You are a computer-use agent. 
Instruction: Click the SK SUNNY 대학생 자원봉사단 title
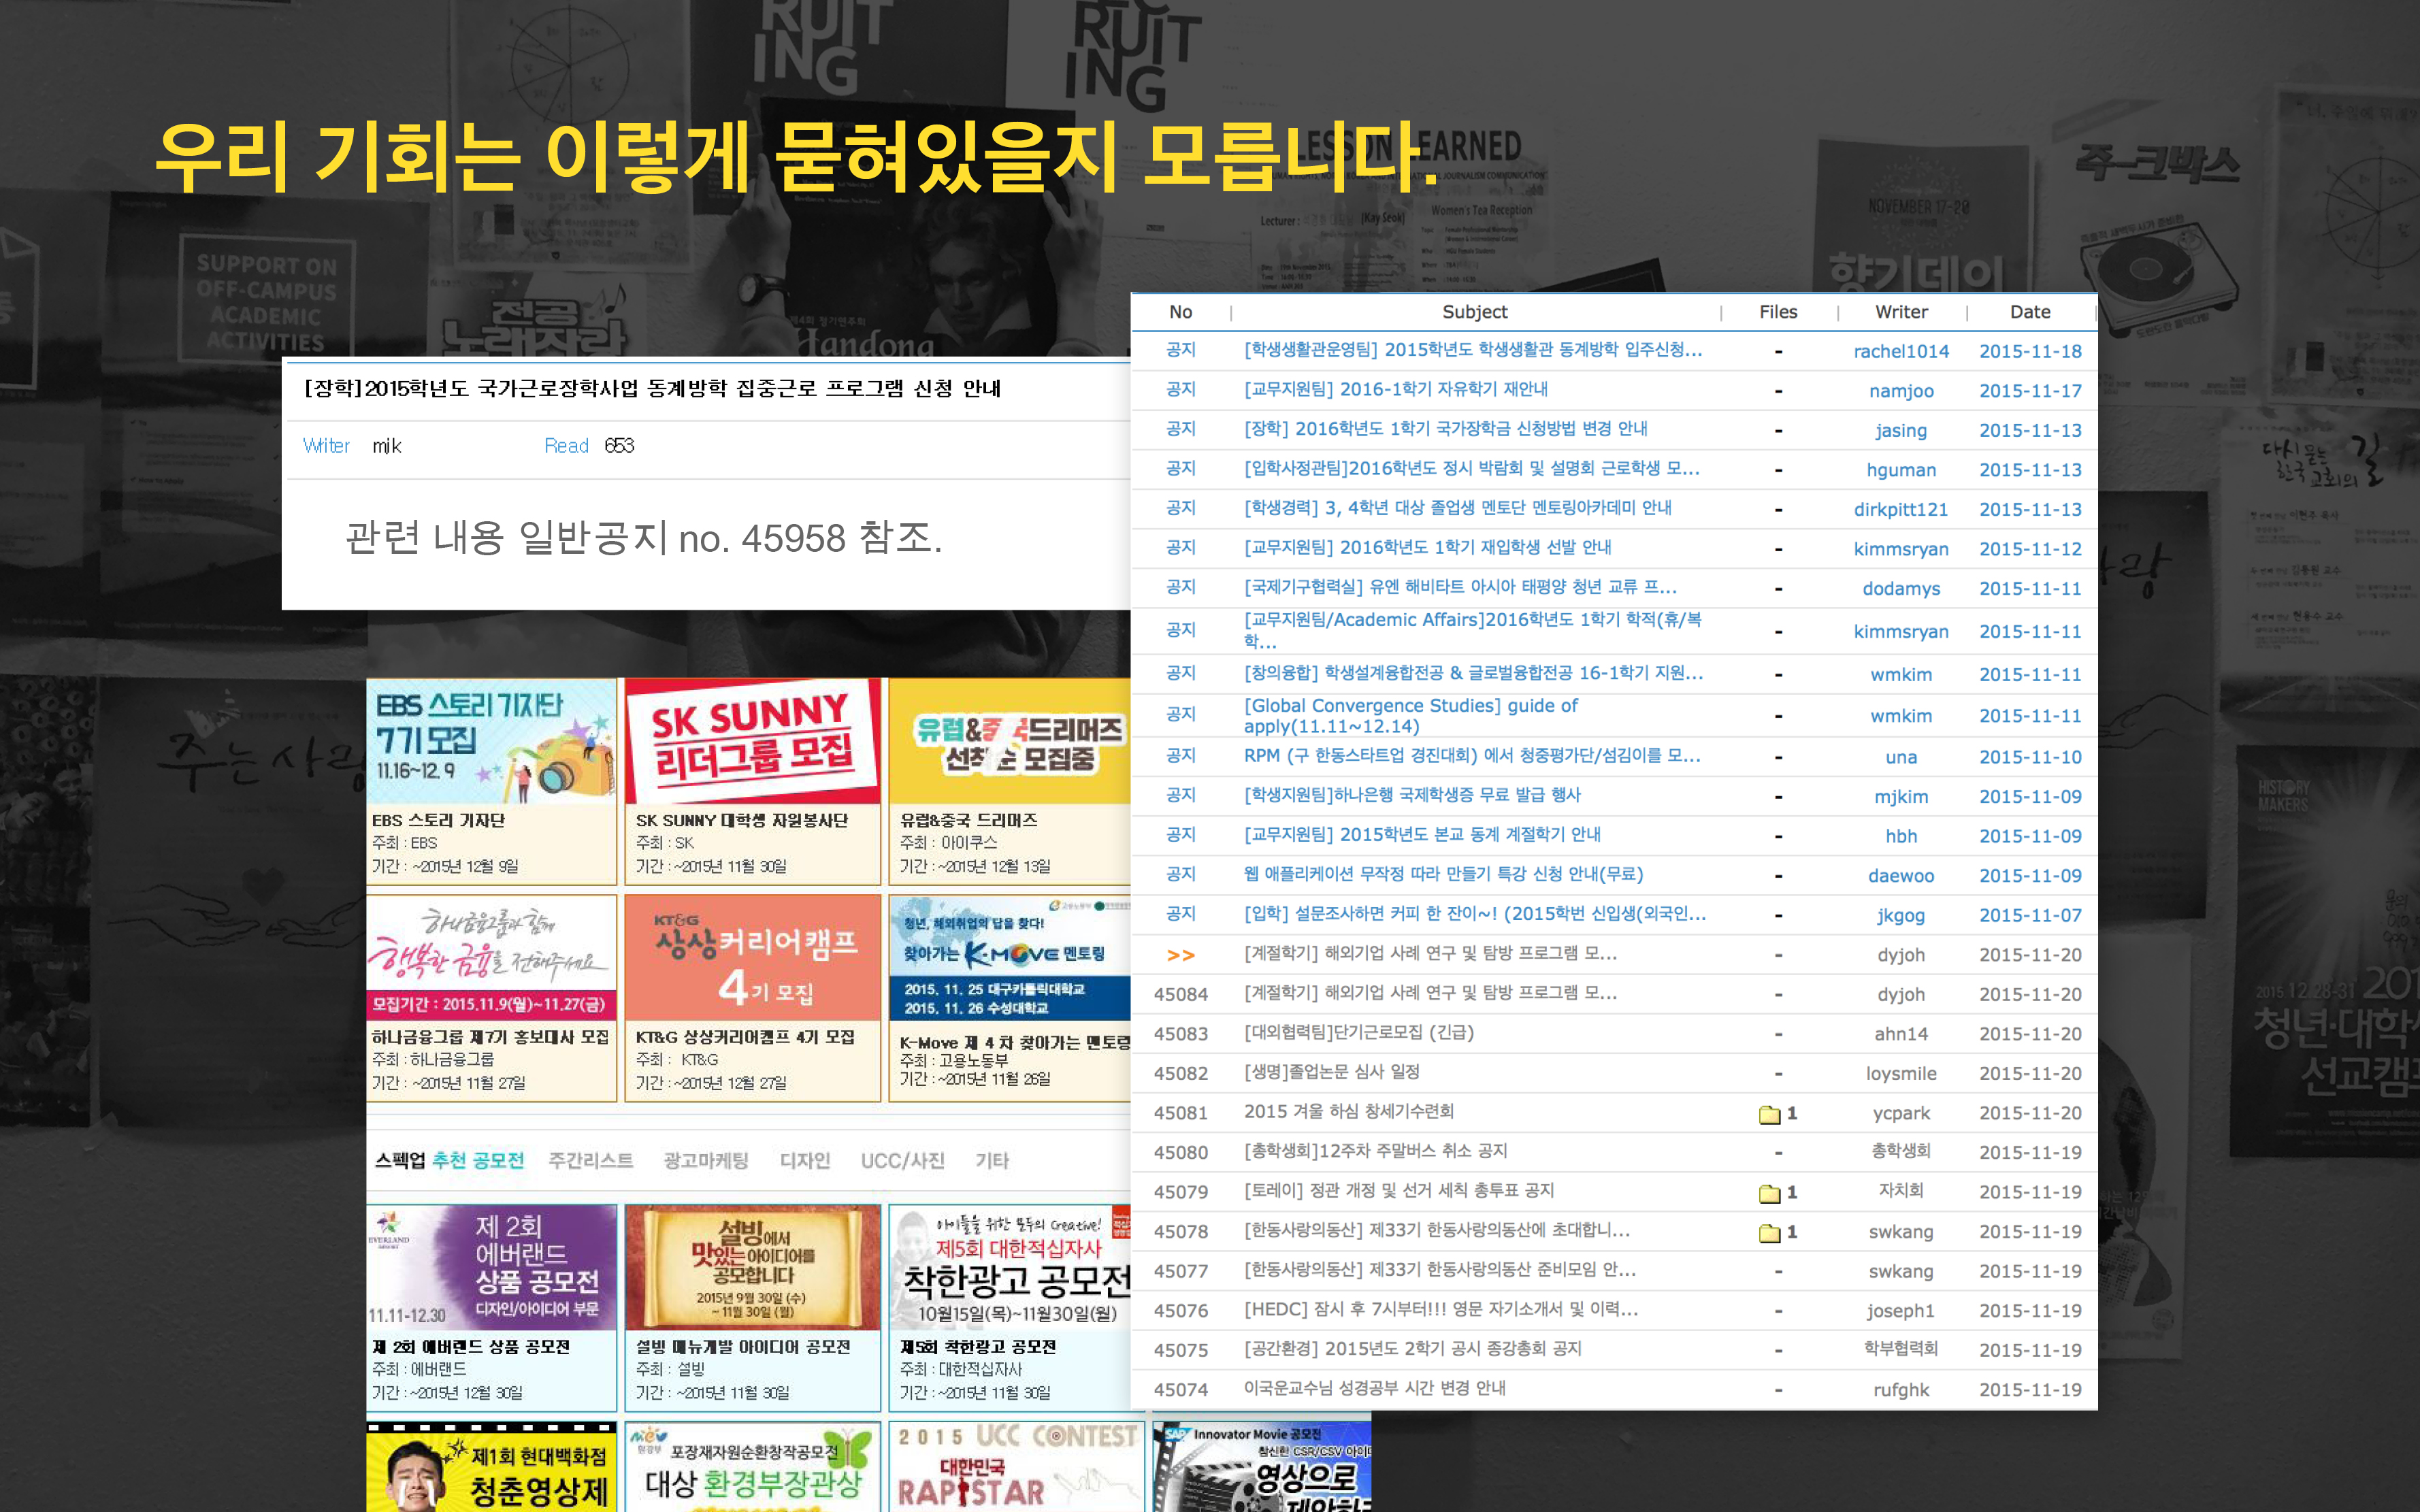pyautogui.click(x=741, y=820)
